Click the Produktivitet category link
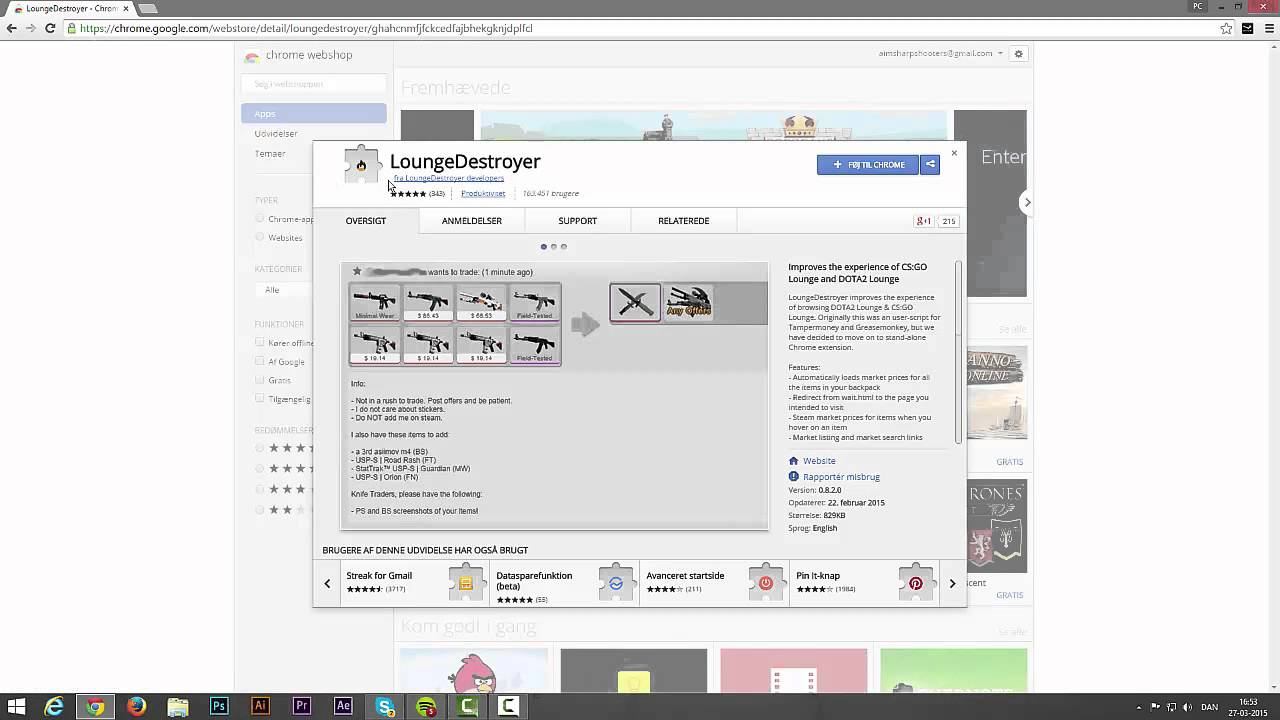Viewport: 1280px width, 720px height. pos(483,194)
